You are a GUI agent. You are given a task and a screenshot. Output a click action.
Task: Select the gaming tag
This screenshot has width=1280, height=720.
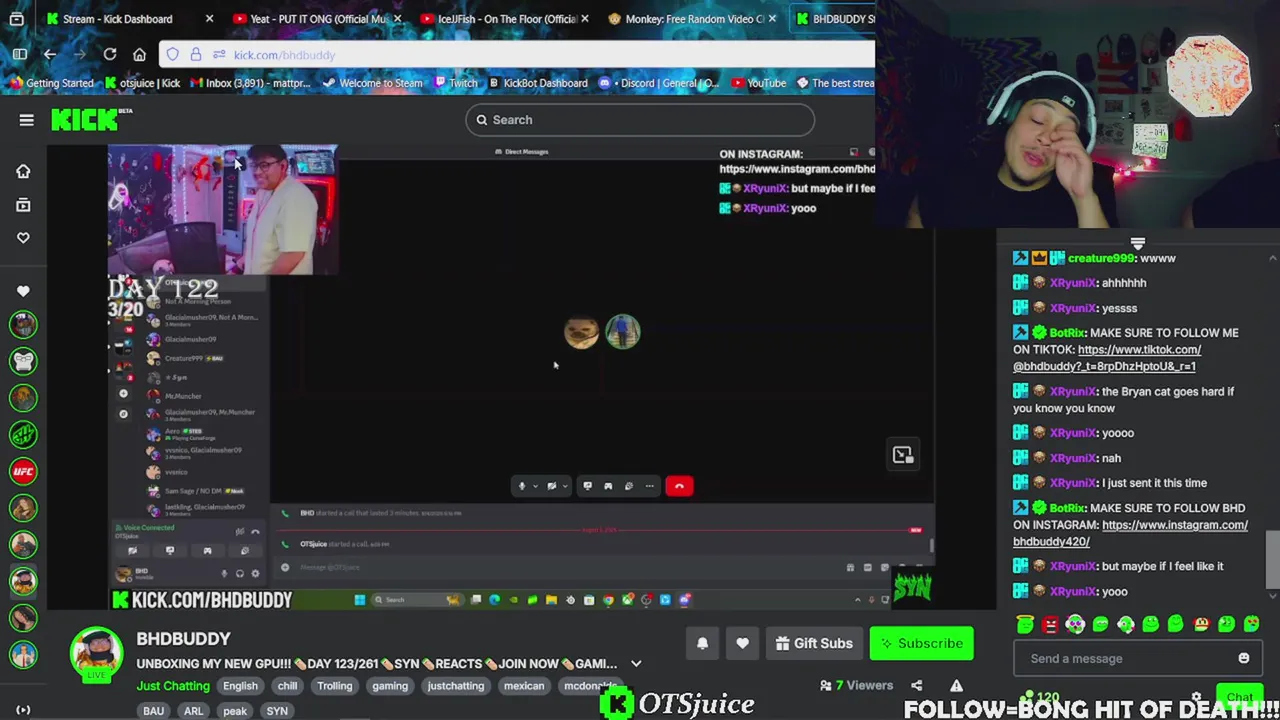pyautogui.click(x=390, y=686)
